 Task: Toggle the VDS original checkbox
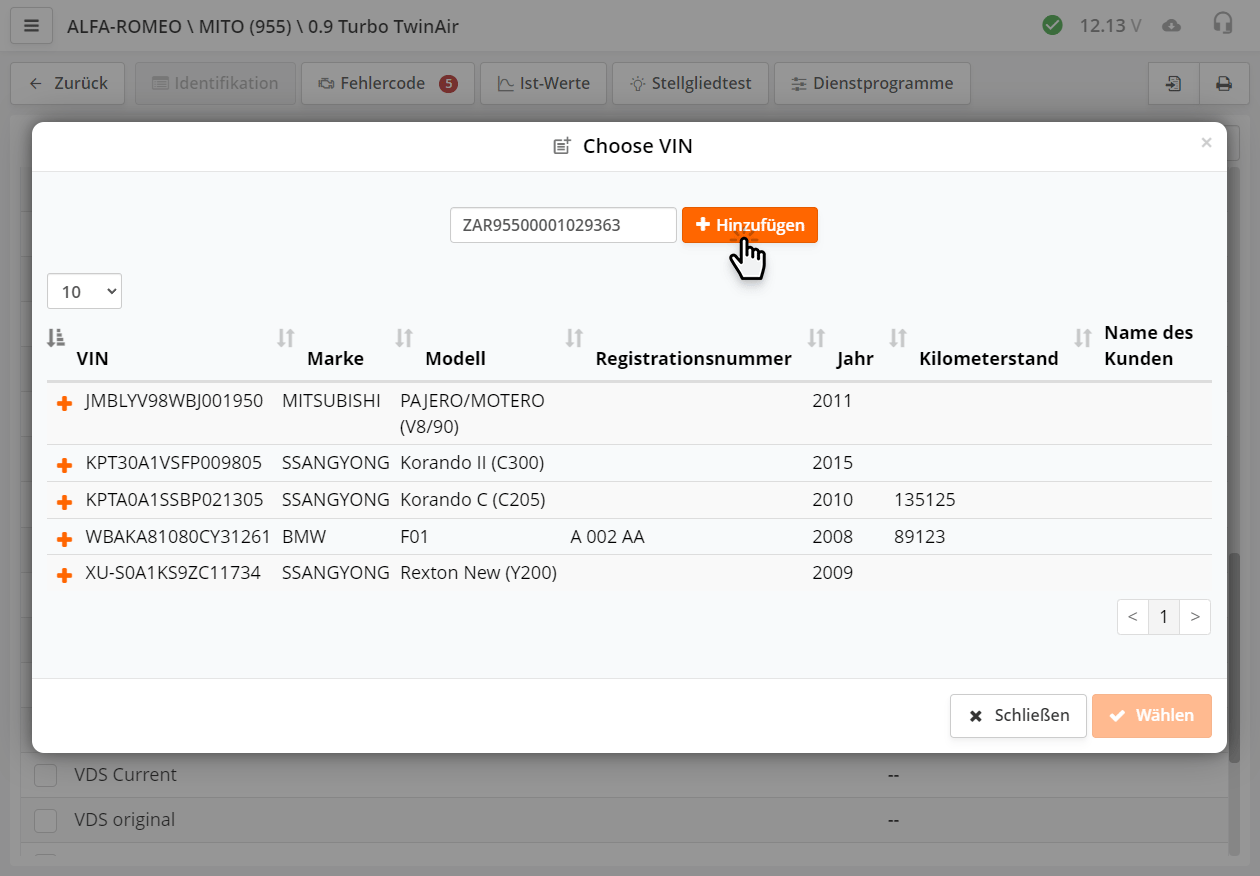(46, 821)
